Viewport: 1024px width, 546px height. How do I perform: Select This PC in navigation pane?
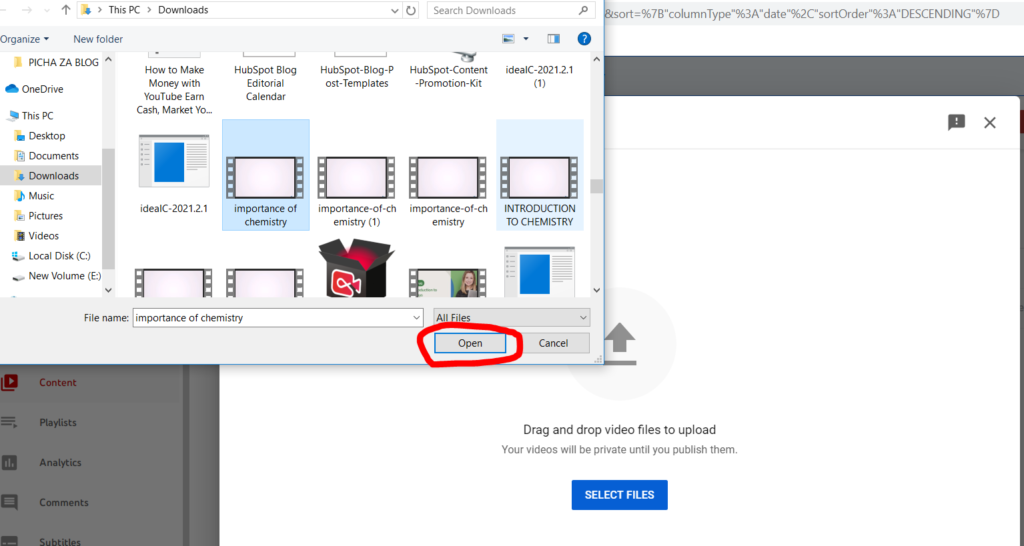(31, 116)
